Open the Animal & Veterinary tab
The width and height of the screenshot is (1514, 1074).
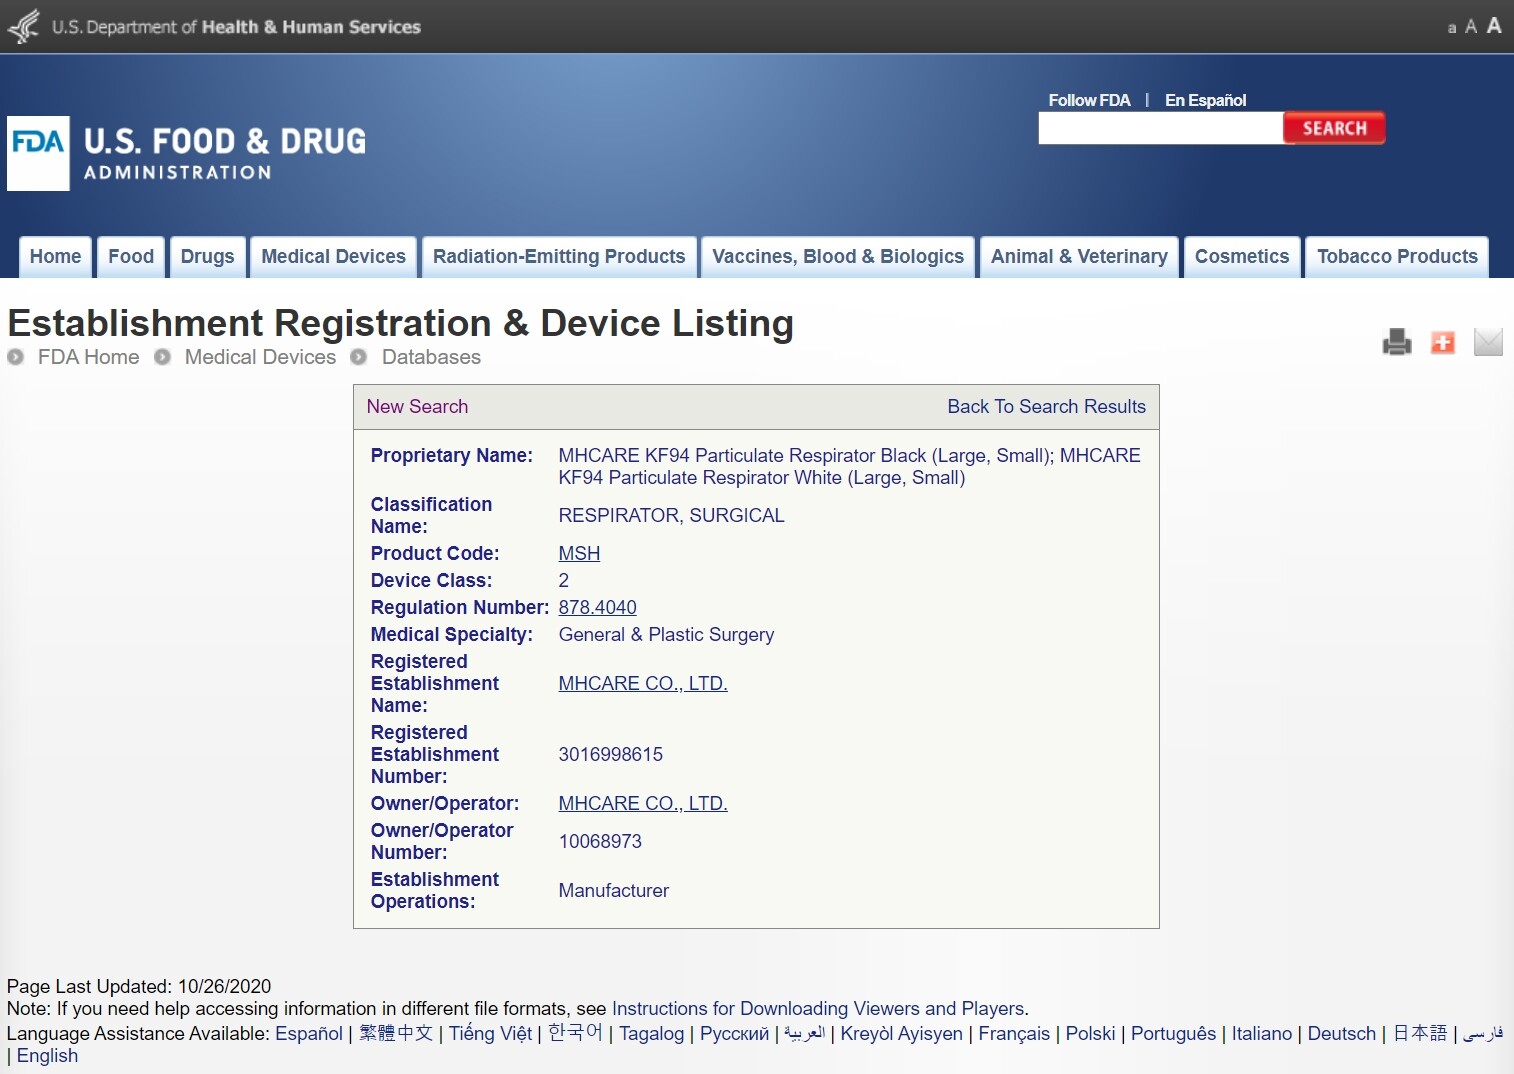[1079, 257]
